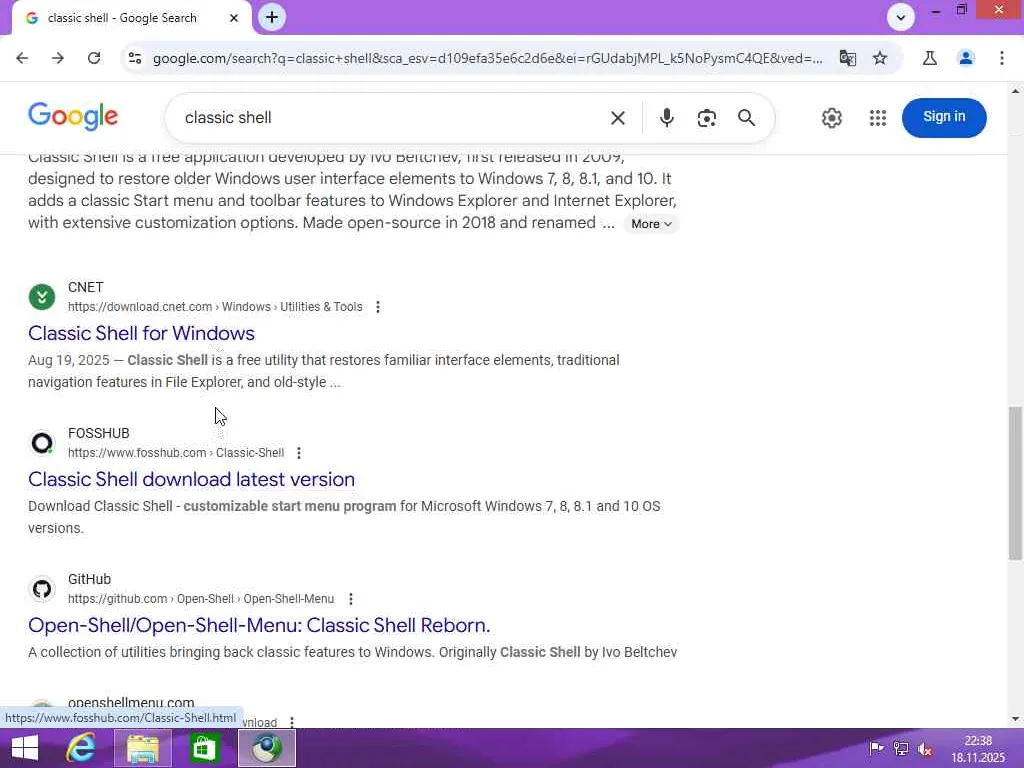Click the browser forward arrow

click(x=58, y=58)
